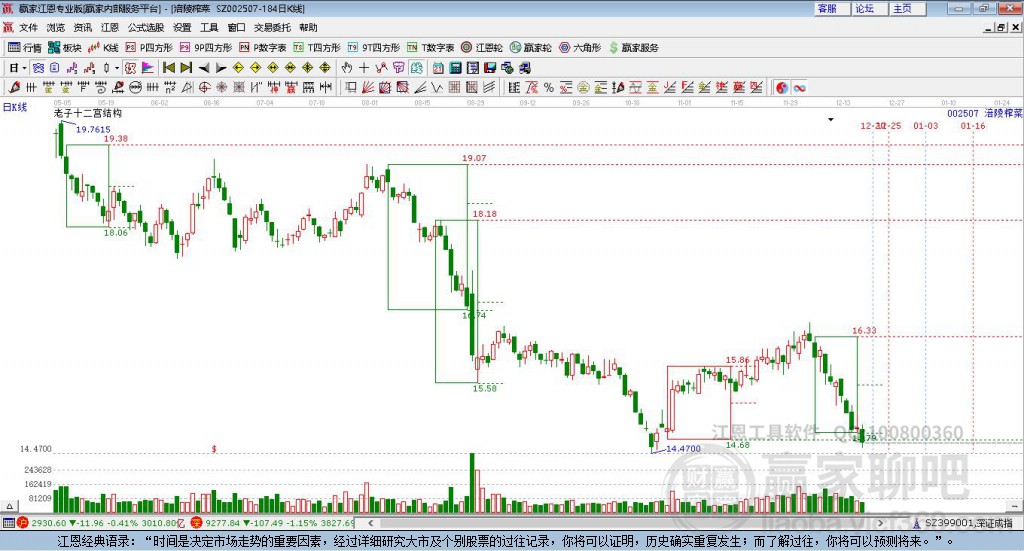Open the 窗口 menu

tap(236, 27)
